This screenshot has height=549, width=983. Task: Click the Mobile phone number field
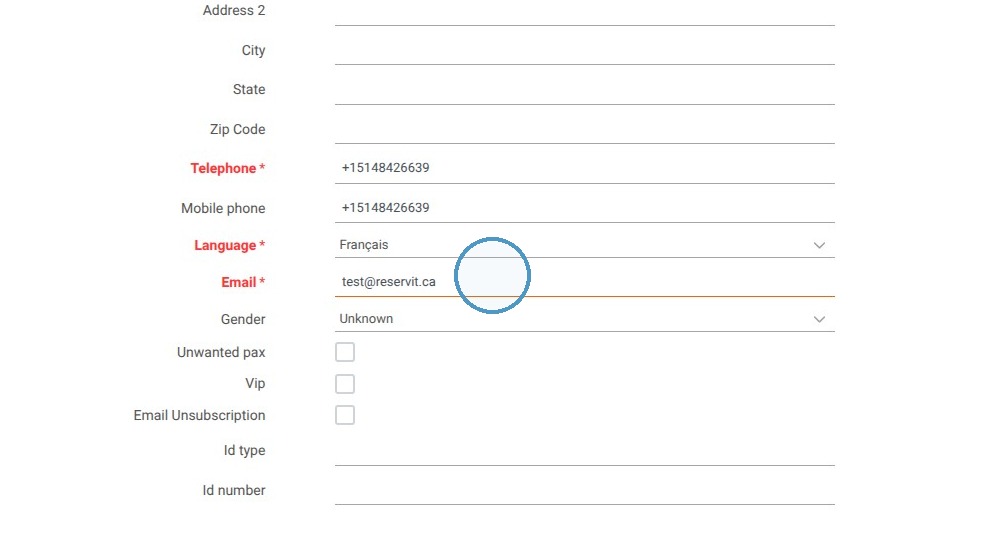coord(584,208)
